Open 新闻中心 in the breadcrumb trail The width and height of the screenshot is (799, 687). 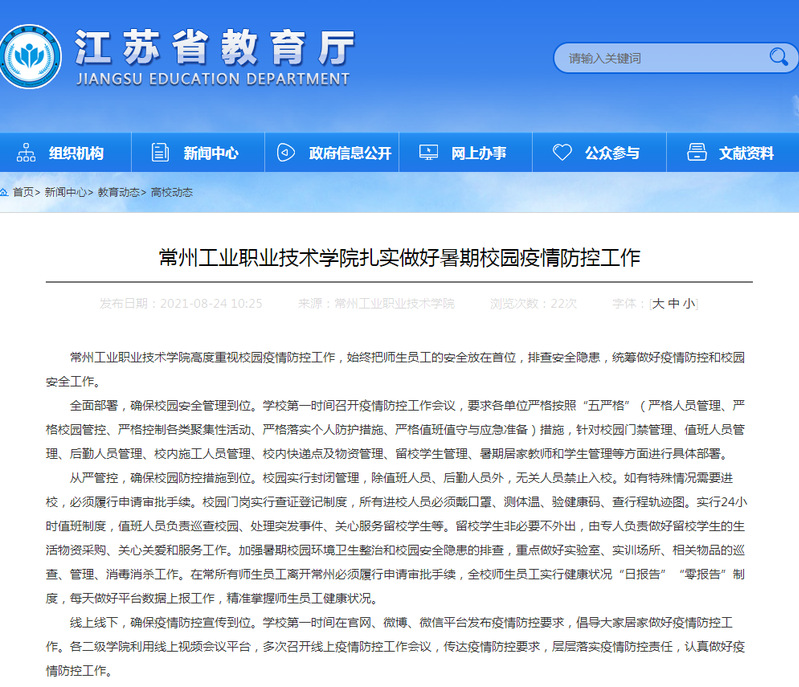[x=66, y=192]
